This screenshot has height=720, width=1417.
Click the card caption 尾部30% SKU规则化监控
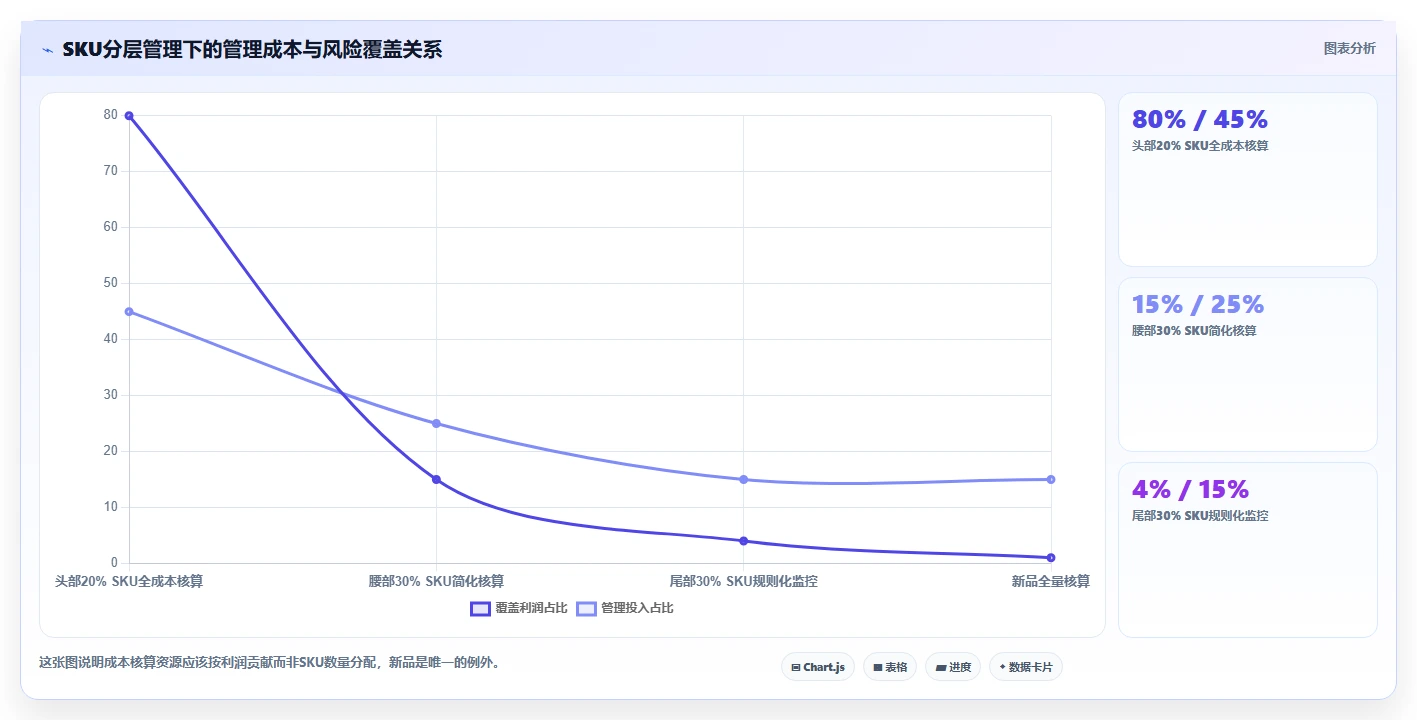click(1200, 516)
